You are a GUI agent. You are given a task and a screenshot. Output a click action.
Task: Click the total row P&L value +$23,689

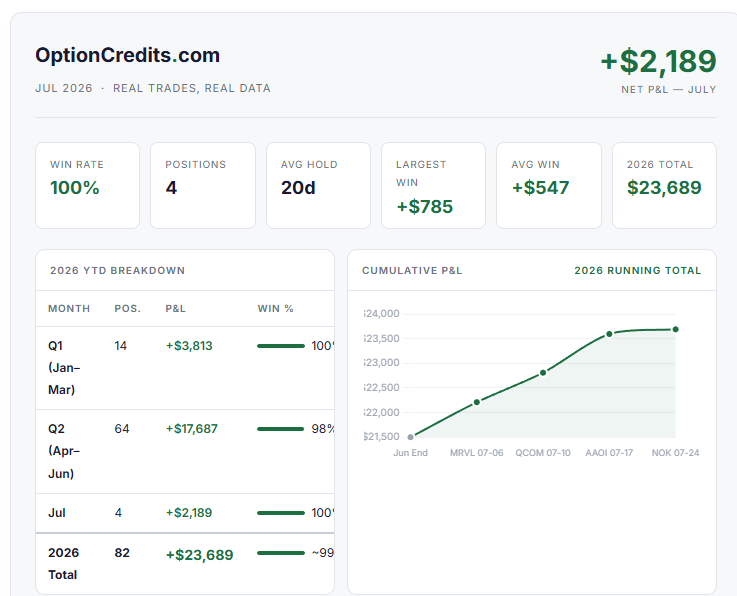point(199,555)
